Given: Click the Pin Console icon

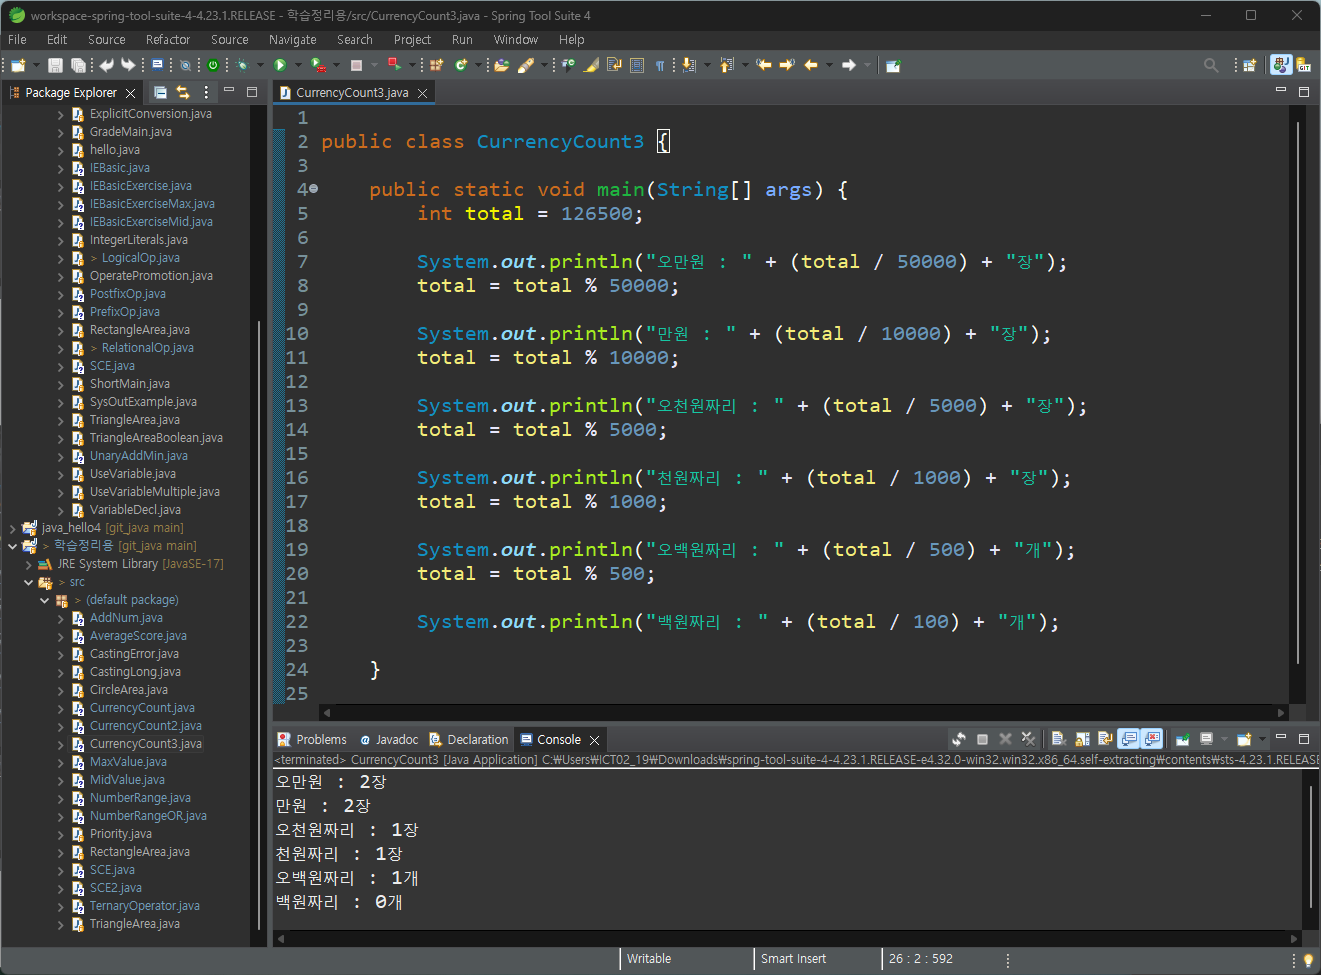Looking at the screenshot, I should pyautogui.click(x=1182, y=739).
